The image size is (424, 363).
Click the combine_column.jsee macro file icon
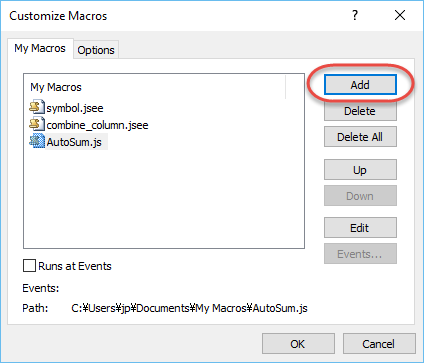[37, 124]
